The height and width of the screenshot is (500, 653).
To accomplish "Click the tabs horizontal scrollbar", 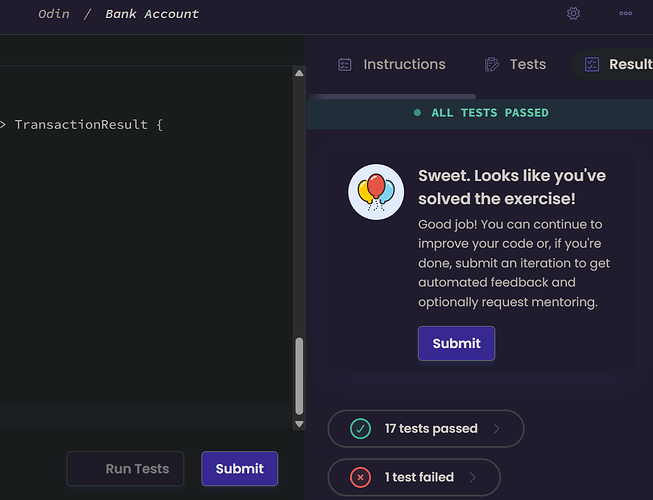I will (393, 97).
